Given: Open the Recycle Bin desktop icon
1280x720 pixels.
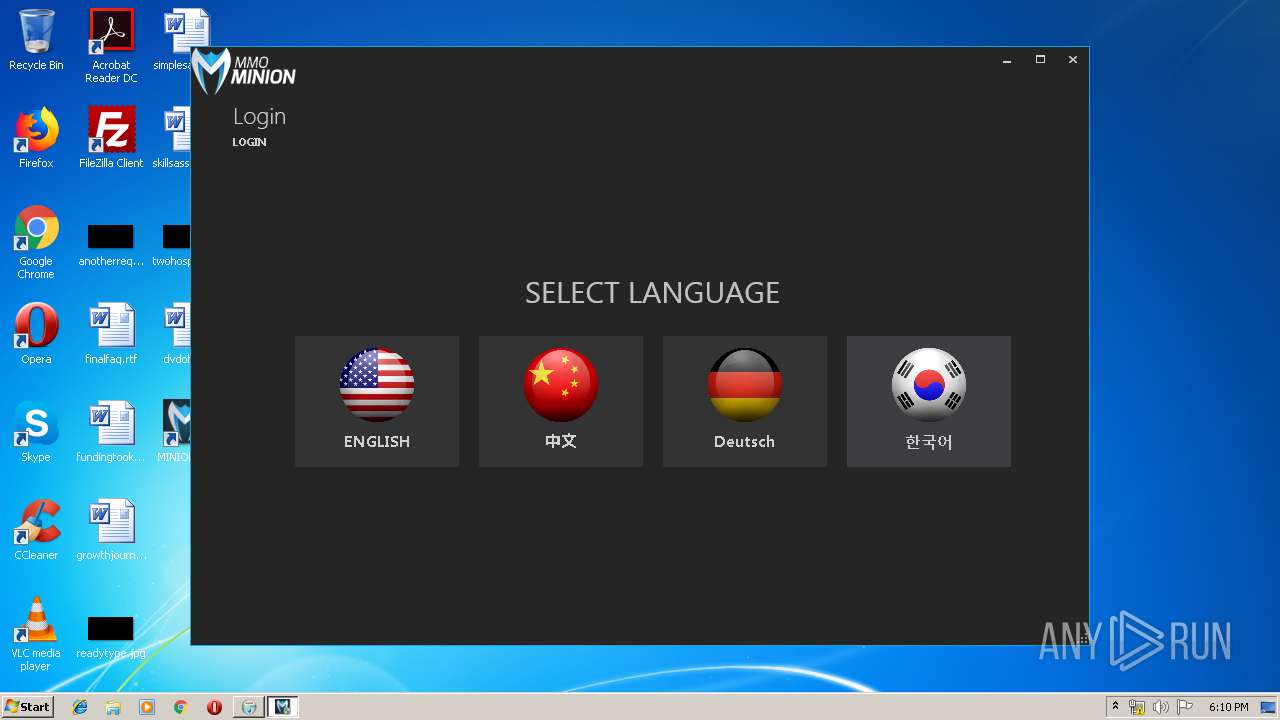Looking at the screenshot, I should point(36,40).
